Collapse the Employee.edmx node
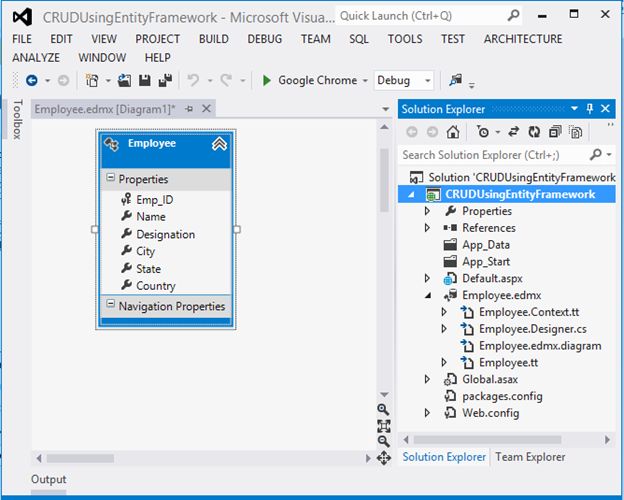This screenshot has width=624, height=500. [x=428, y=295]
